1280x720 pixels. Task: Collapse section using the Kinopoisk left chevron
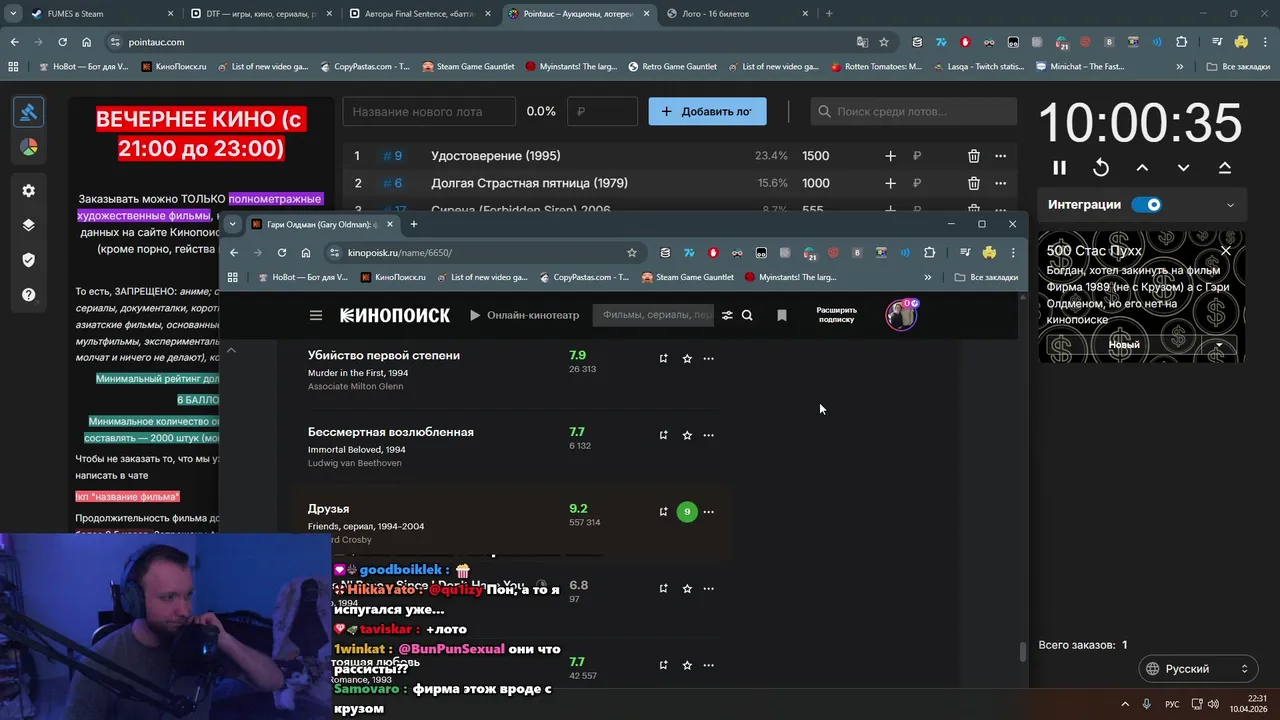click(231, 350)
